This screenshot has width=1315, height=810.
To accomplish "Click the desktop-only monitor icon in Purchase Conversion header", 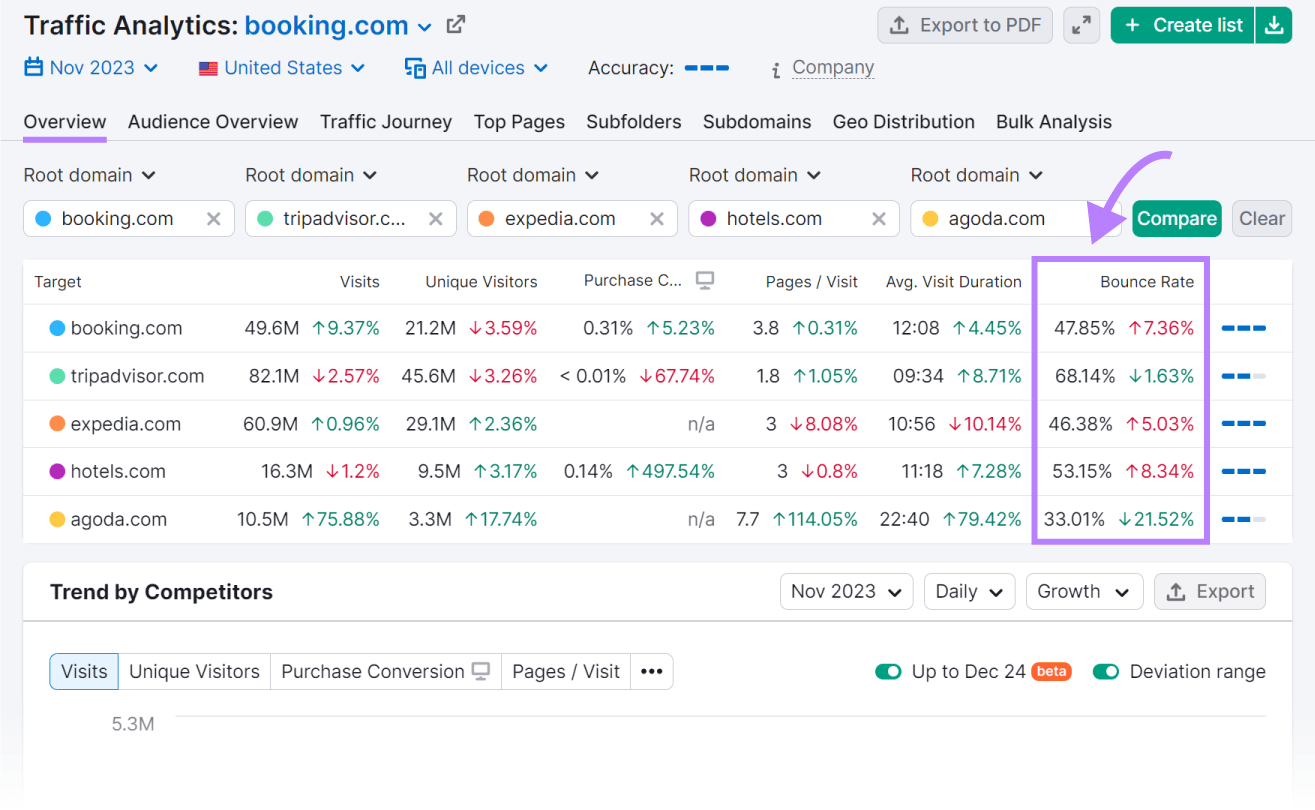I will [x=707, y=281].
